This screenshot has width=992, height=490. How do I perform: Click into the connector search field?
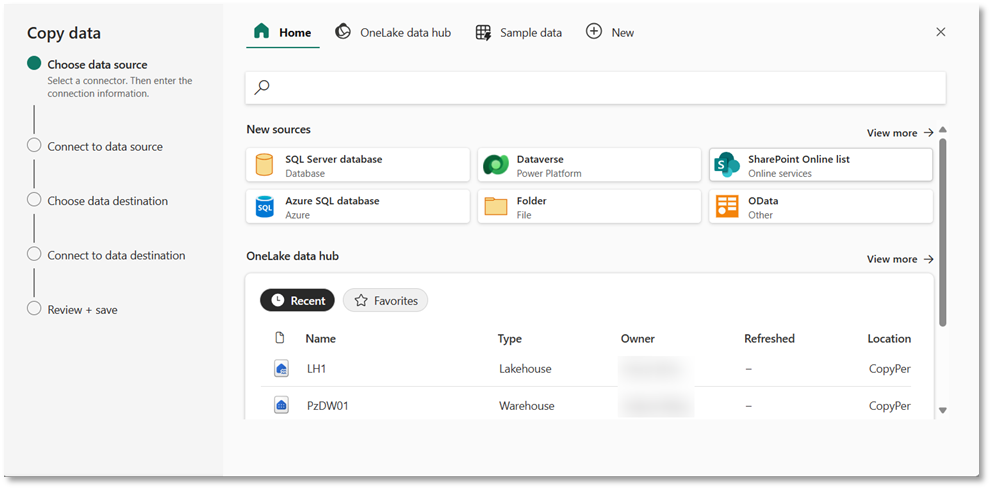[x=595, y=87]
